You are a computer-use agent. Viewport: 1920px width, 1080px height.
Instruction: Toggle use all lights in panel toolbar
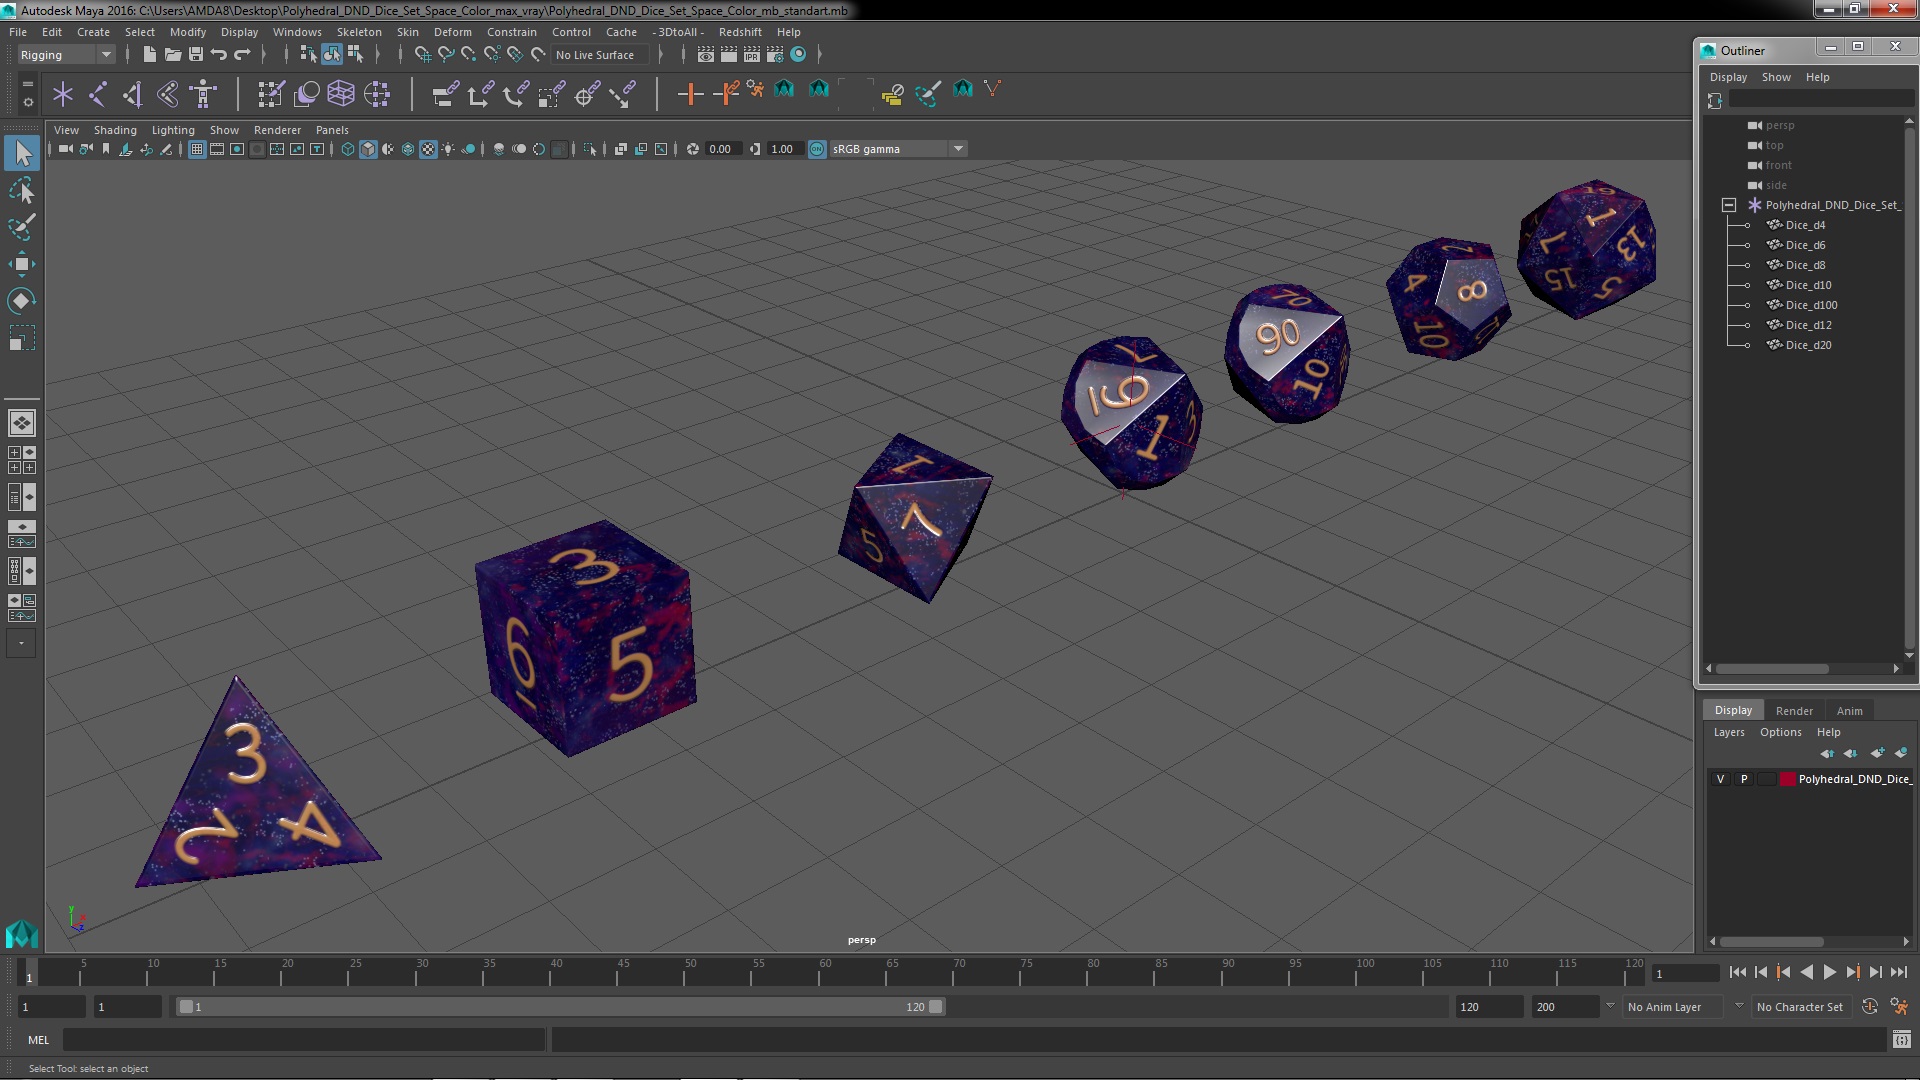point(448,149)
